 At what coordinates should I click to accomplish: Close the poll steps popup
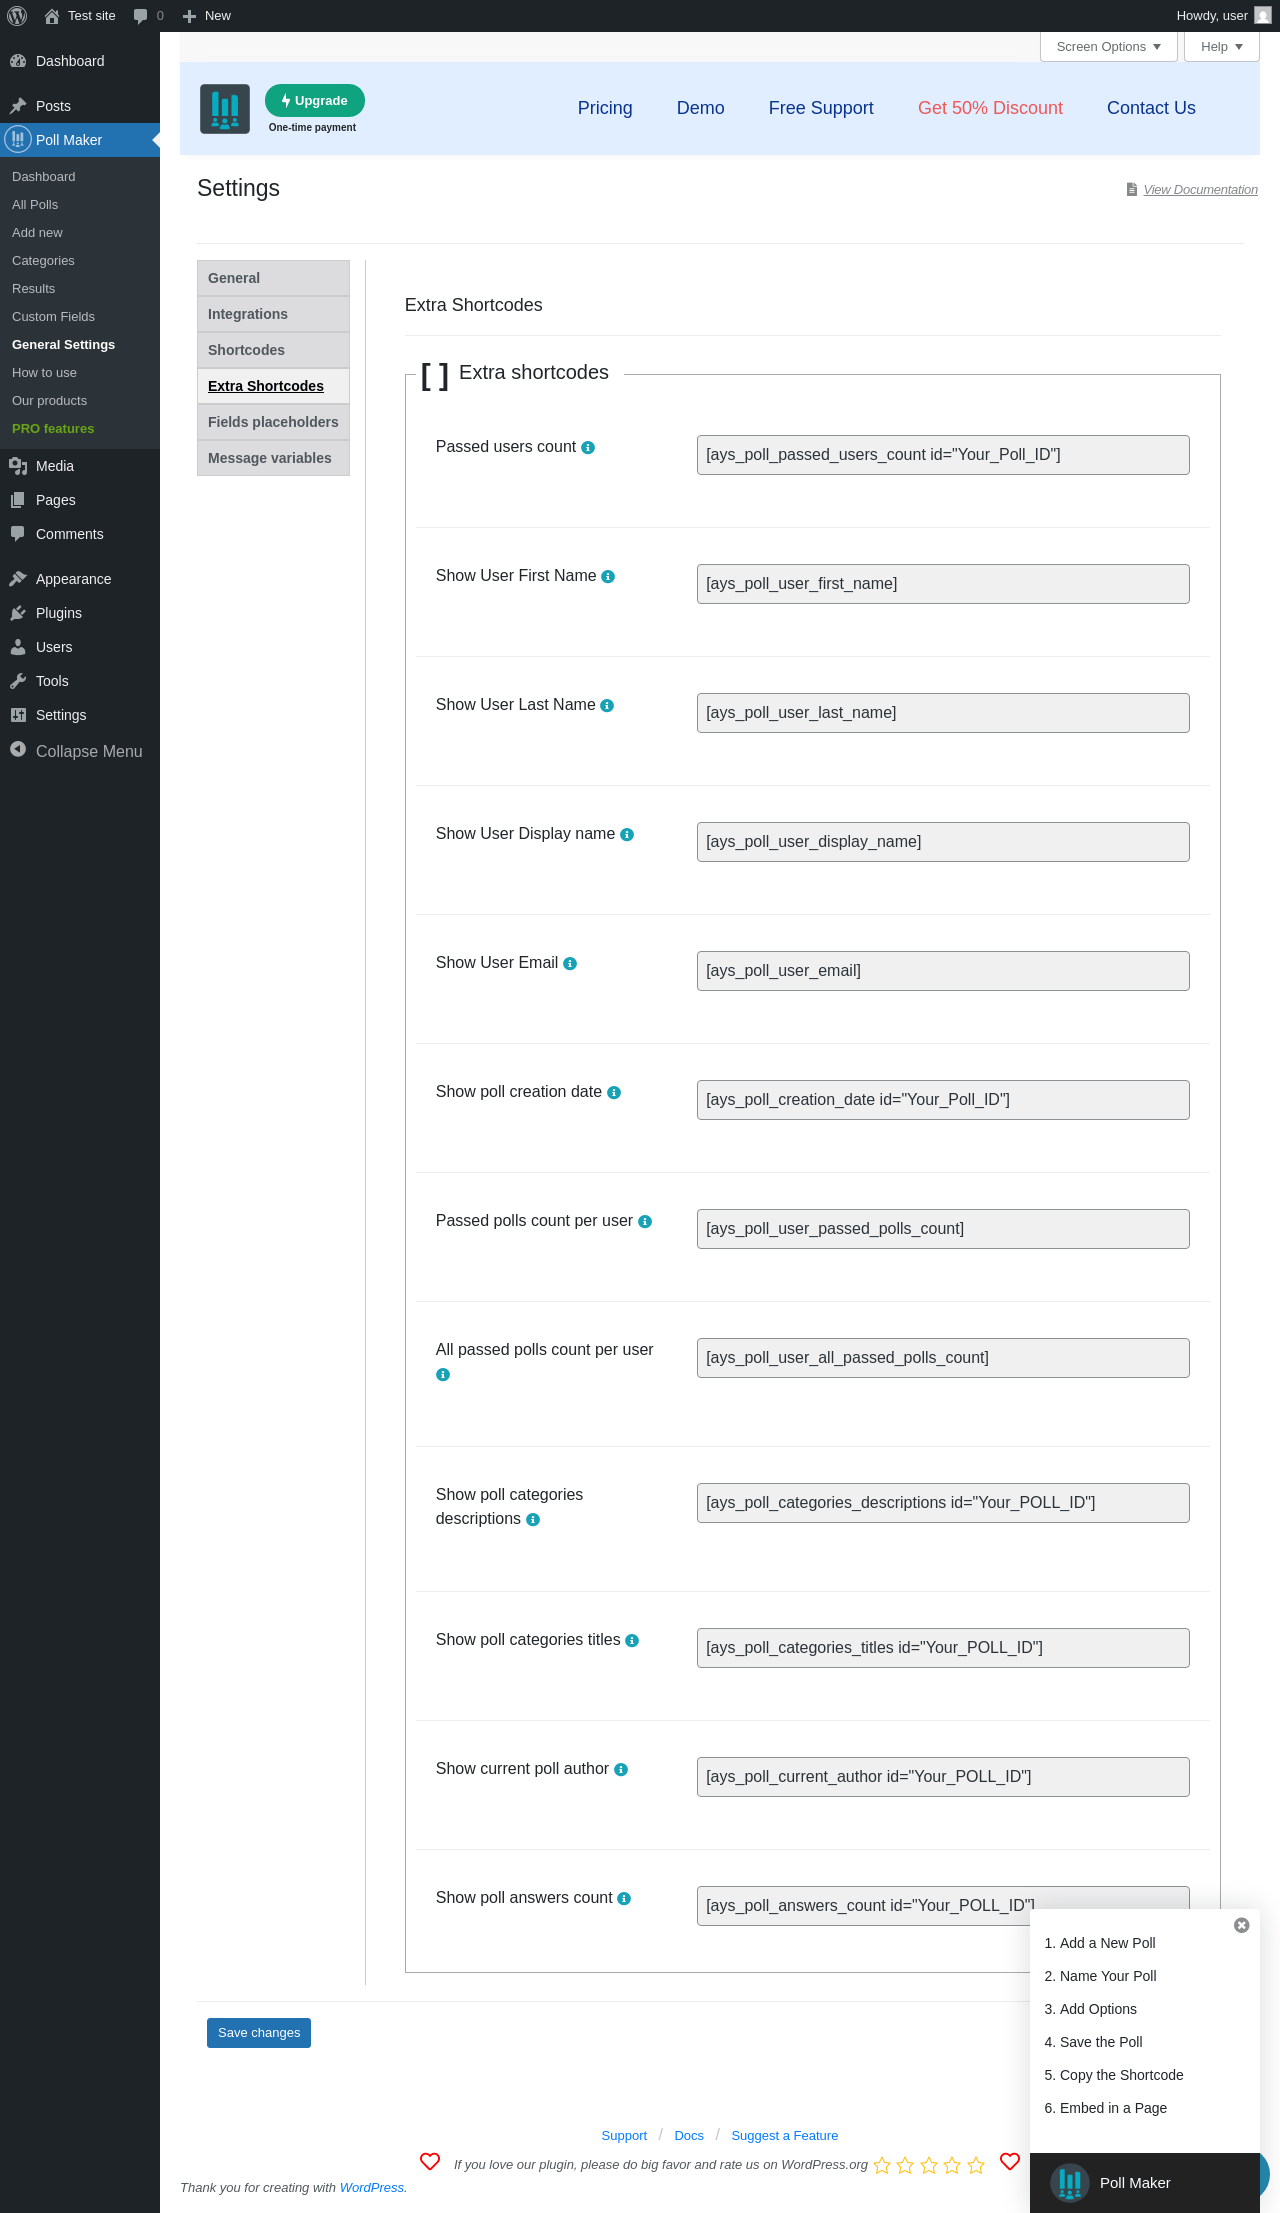click(x=1241, y=1925)
